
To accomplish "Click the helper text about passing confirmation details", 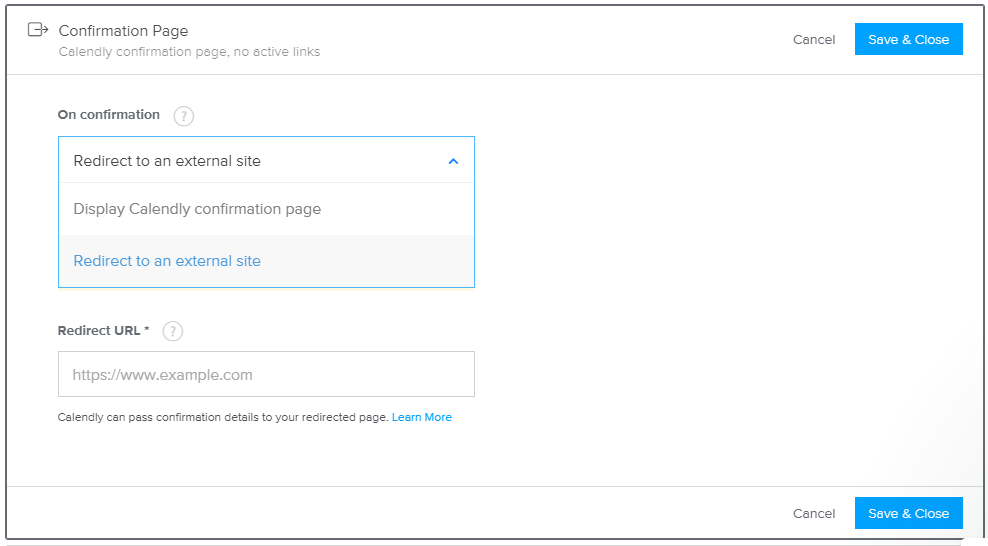I will pos(222,417).
